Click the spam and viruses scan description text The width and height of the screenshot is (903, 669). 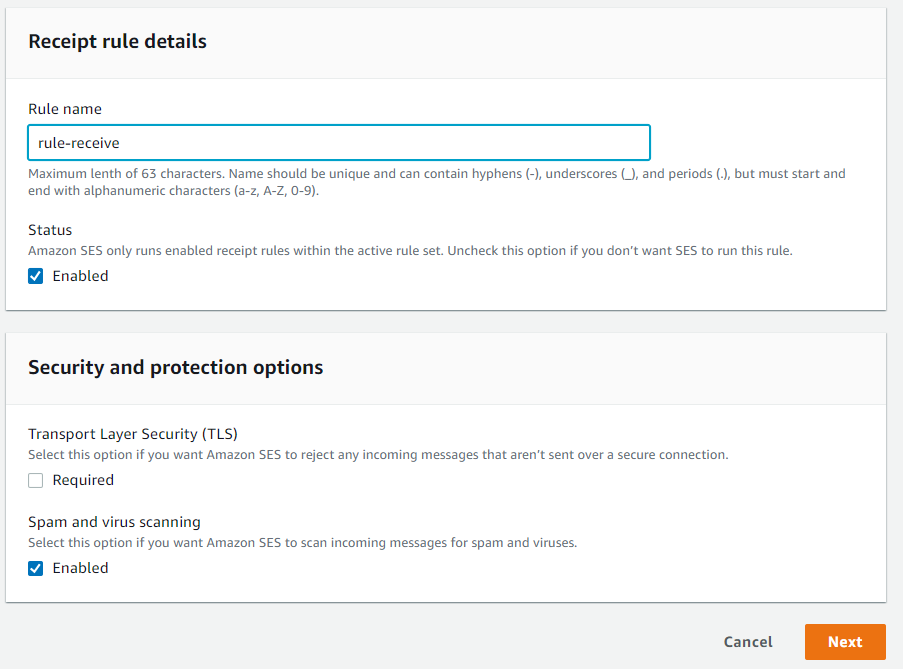302,543
